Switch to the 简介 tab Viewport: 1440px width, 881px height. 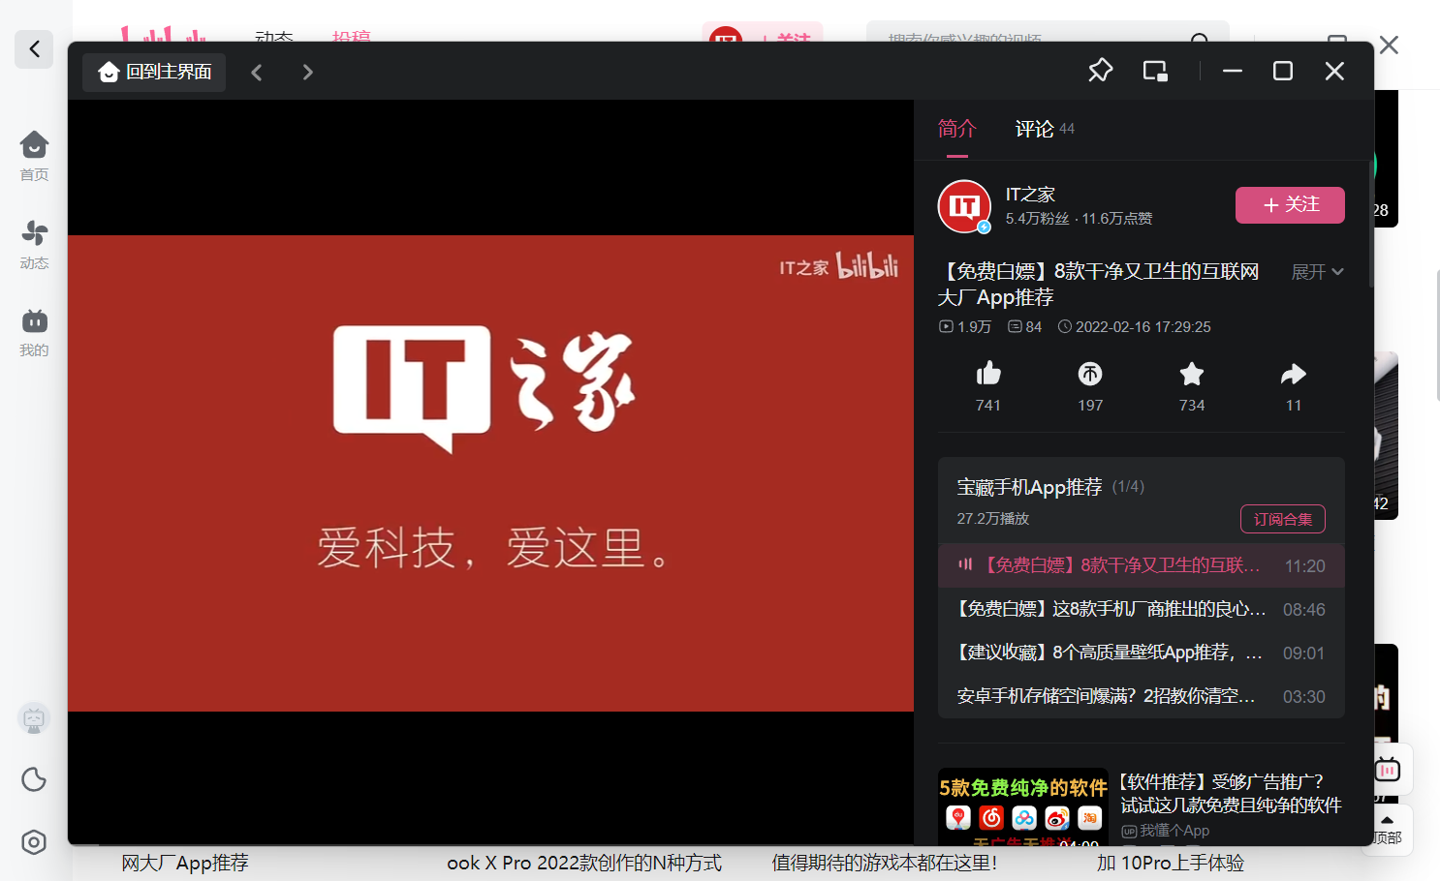(x=957, y=129)
